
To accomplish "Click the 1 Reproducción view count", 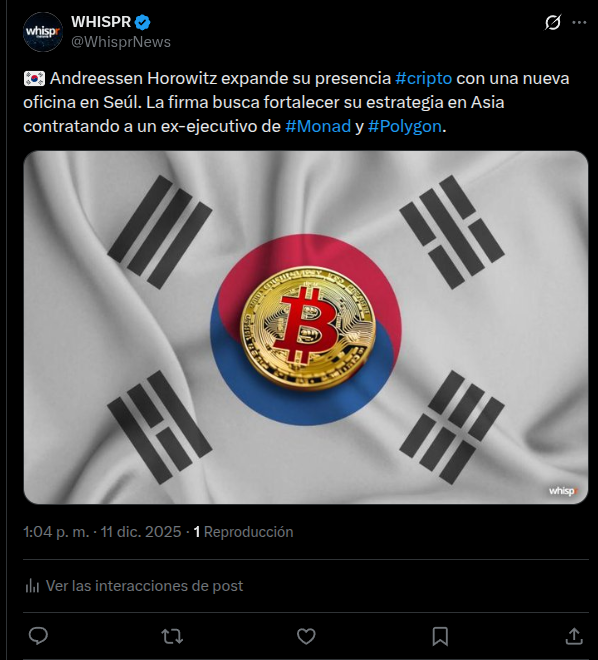I will (243, 532).
